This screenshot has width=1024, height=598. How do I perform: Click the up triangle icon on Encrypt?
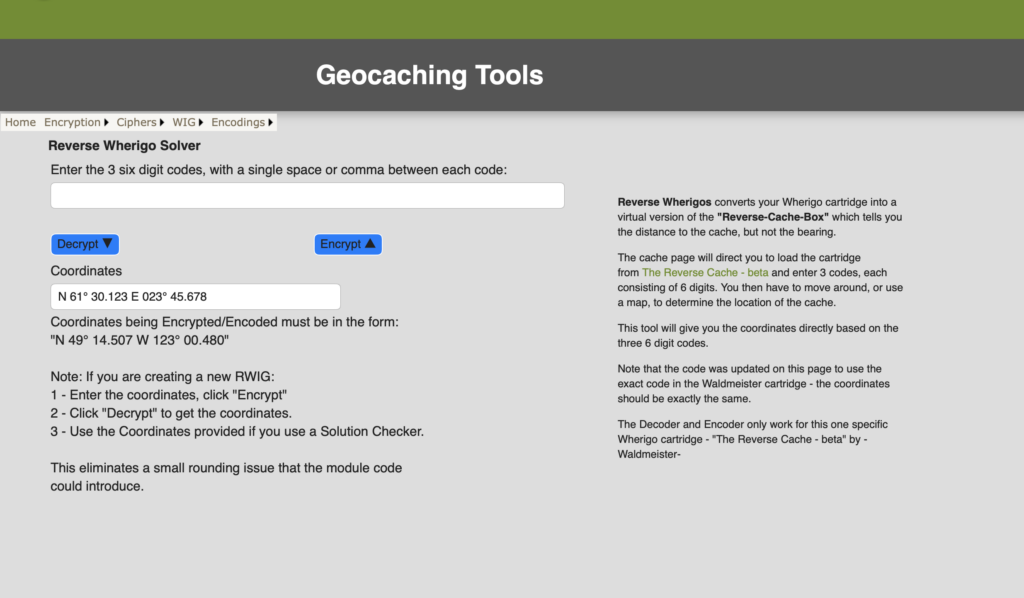[x=370, y=243]
